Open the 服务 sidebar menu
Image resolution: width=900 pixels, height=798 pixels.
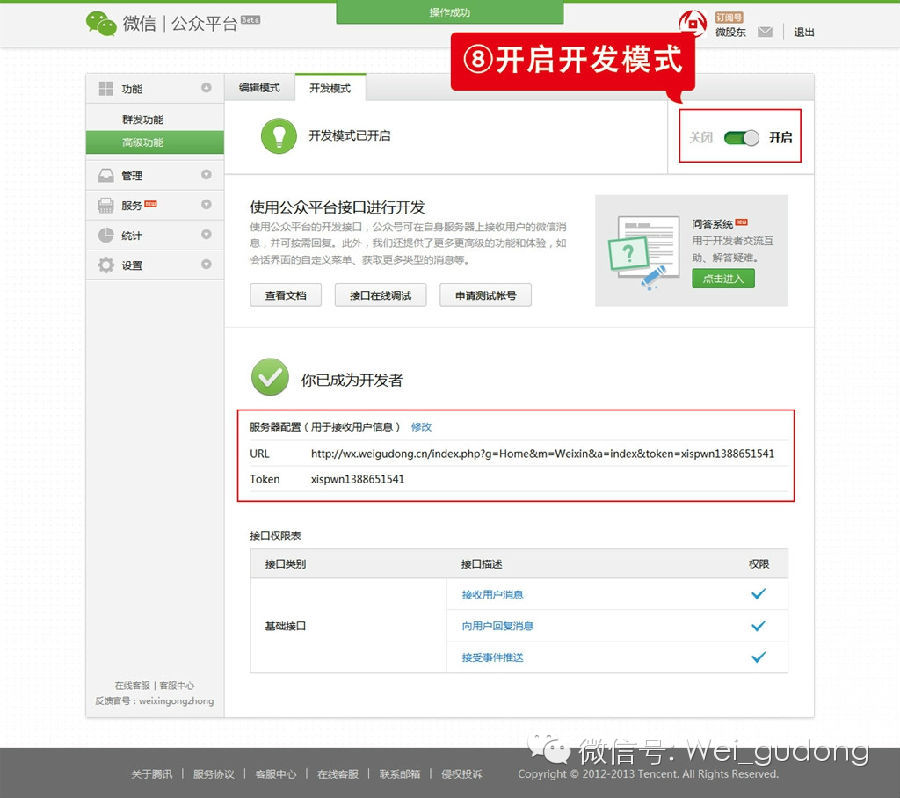point(154,206)
